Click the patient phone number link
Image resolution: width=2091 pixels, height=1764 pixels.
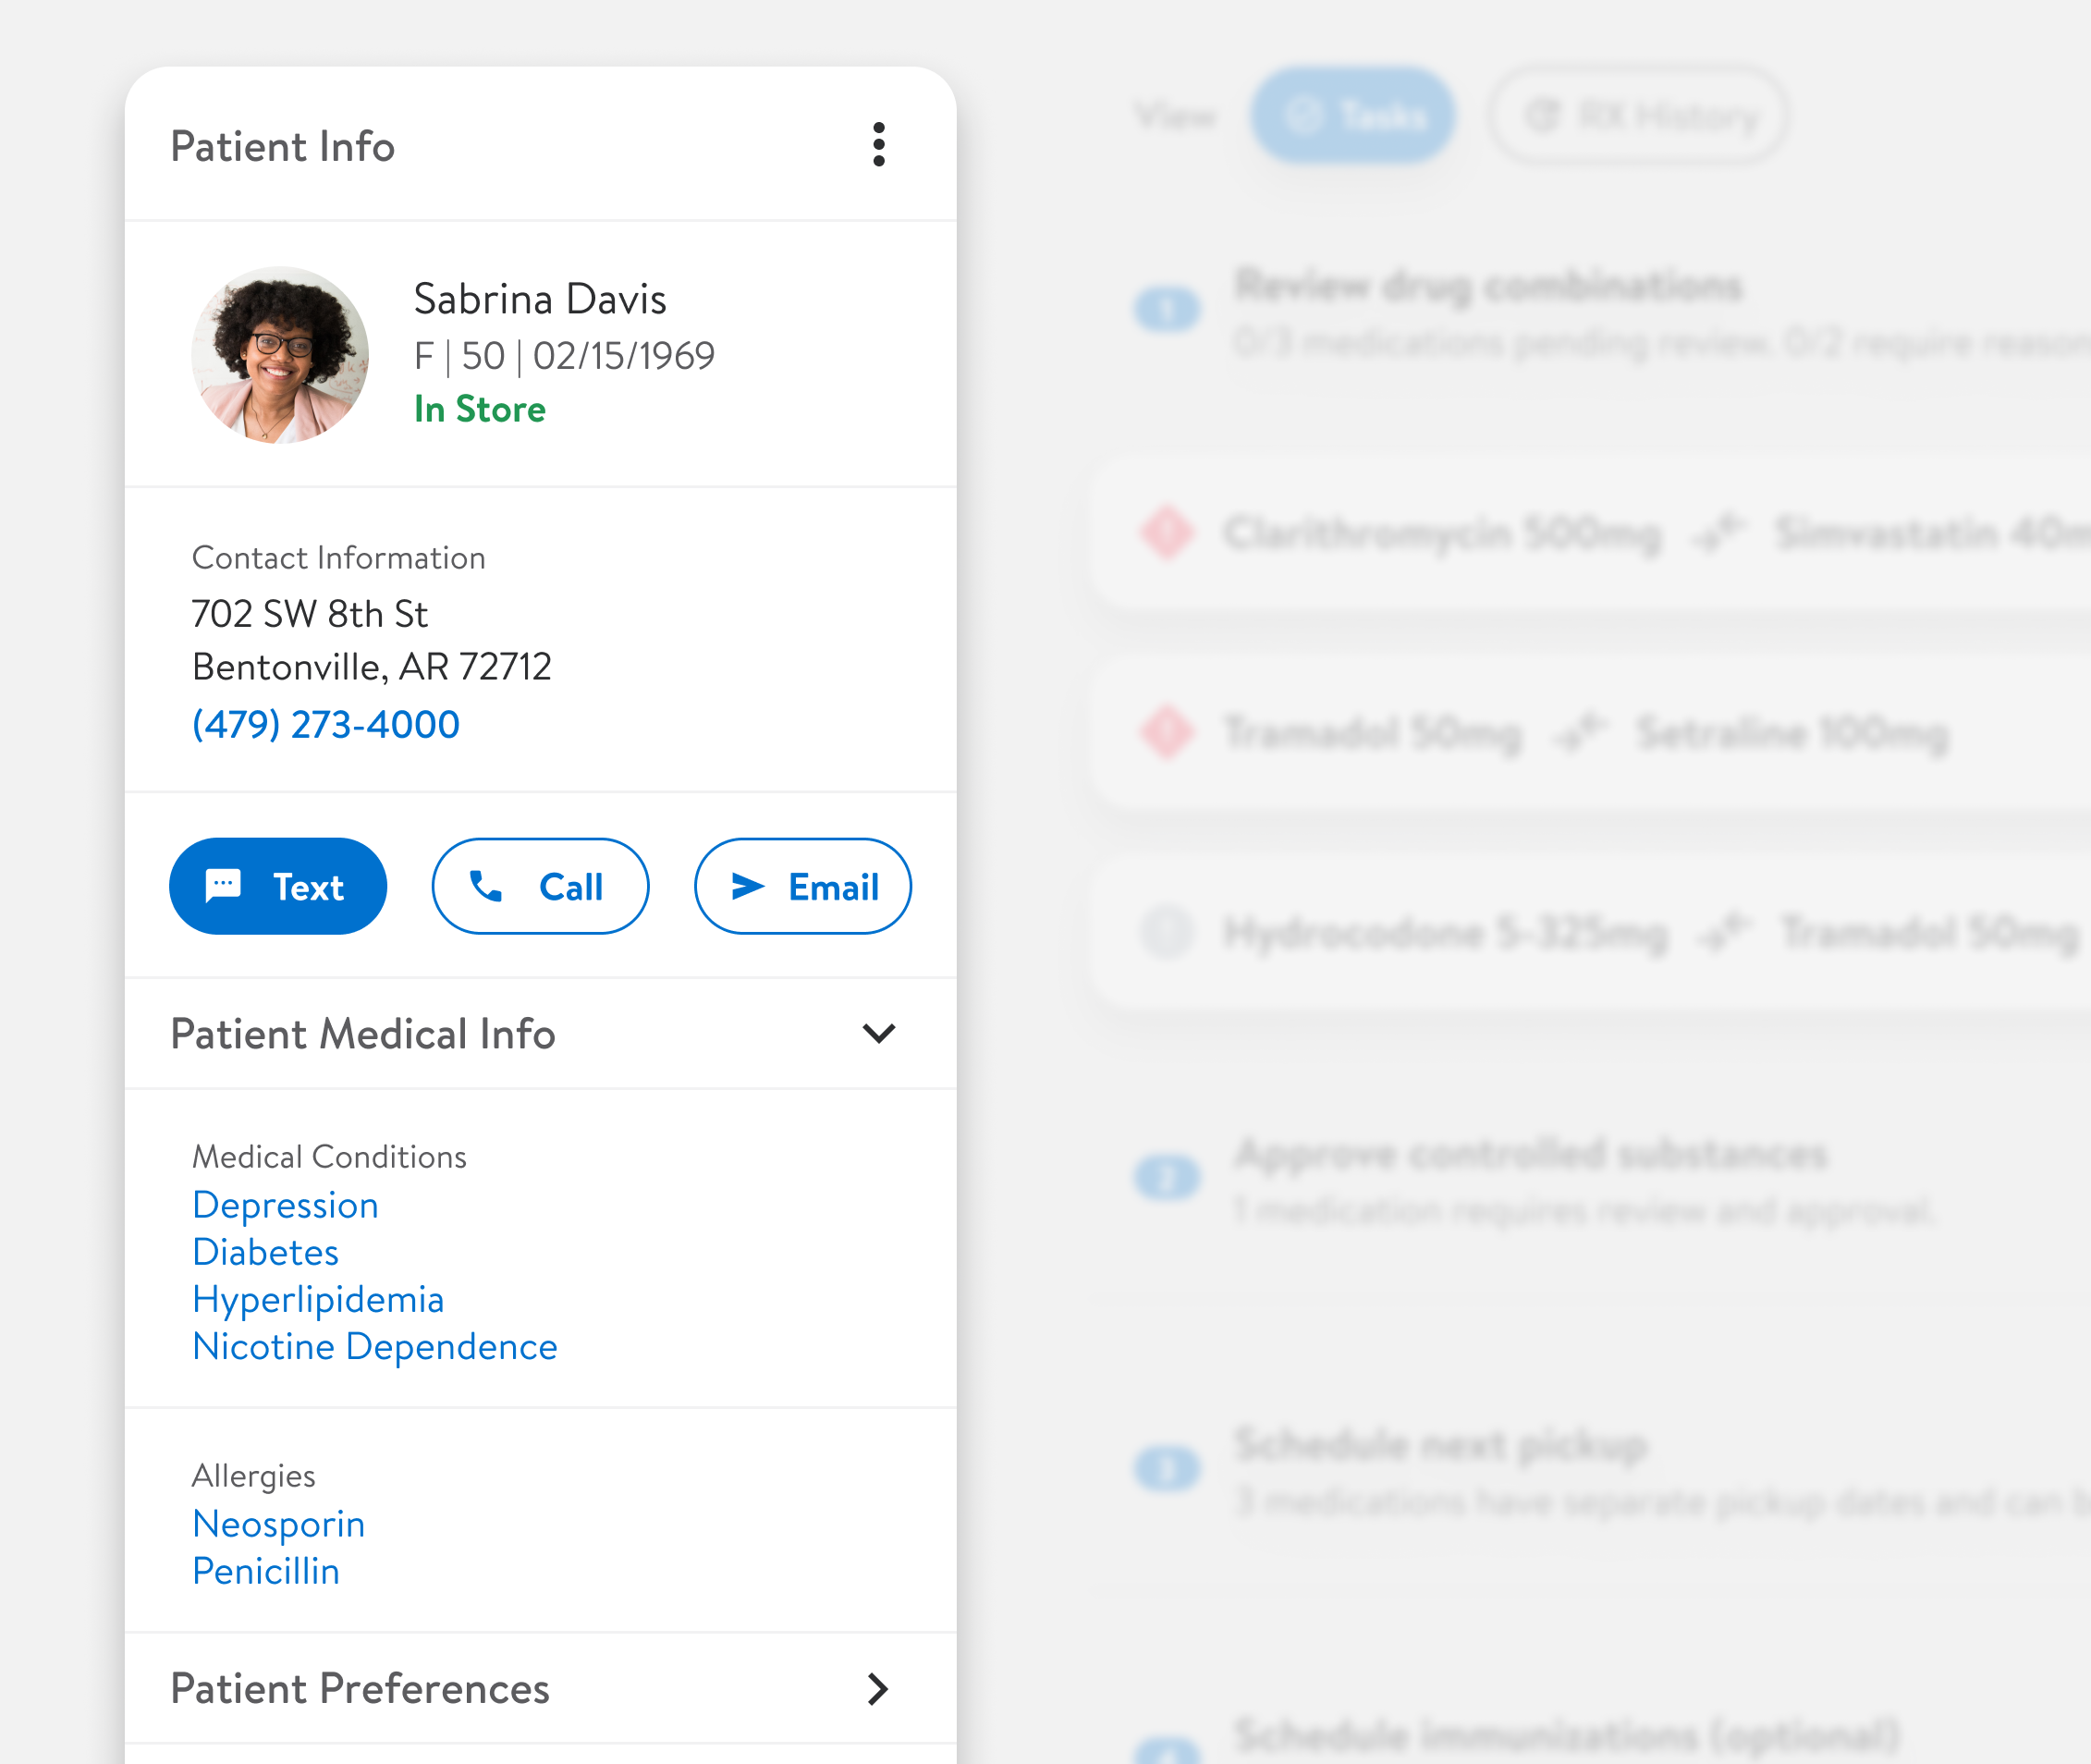325,724
